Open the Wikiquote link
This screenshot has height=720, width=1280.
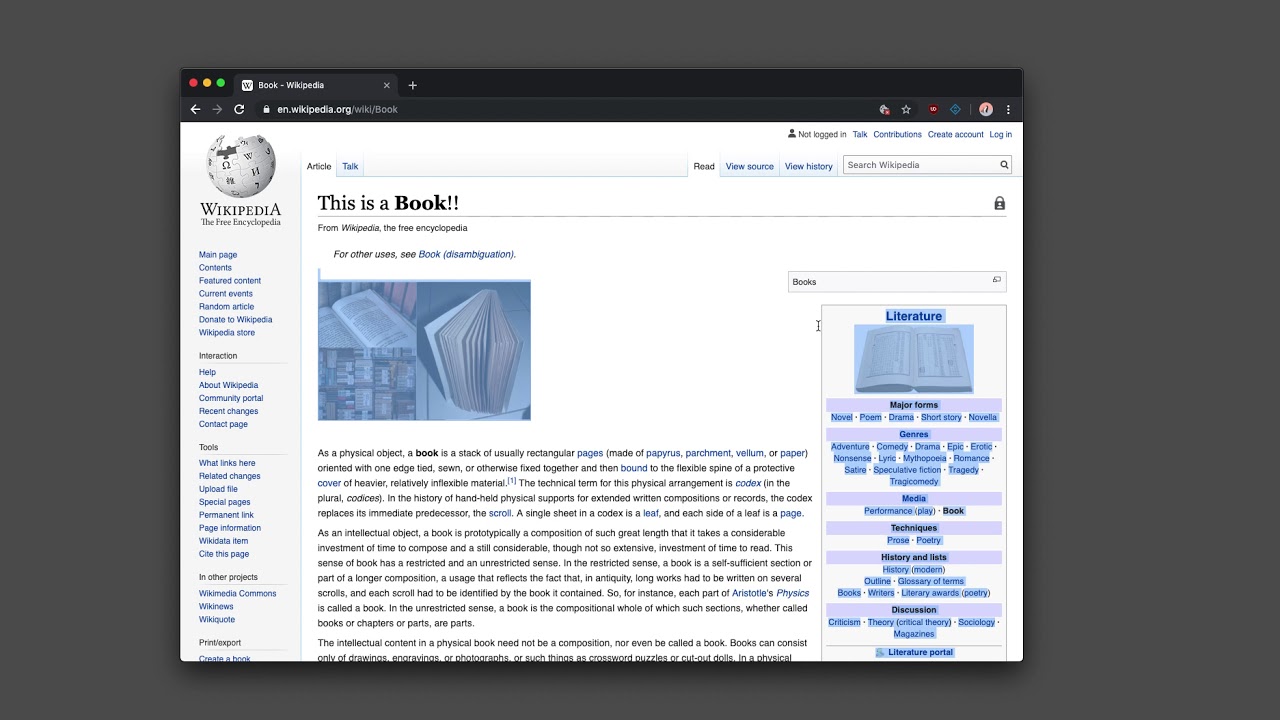[x=217, y=620]
